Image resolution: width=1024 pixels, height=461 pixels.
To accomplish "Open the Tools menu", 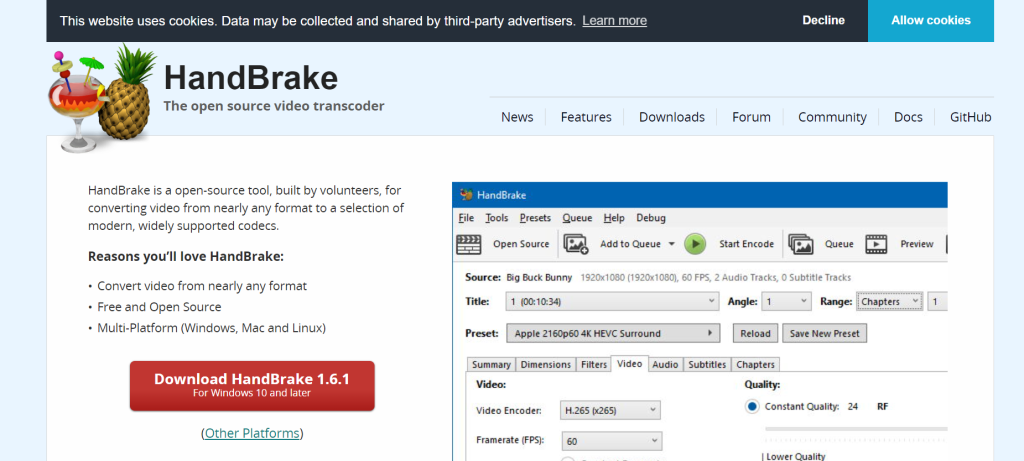I will point(496,218).
